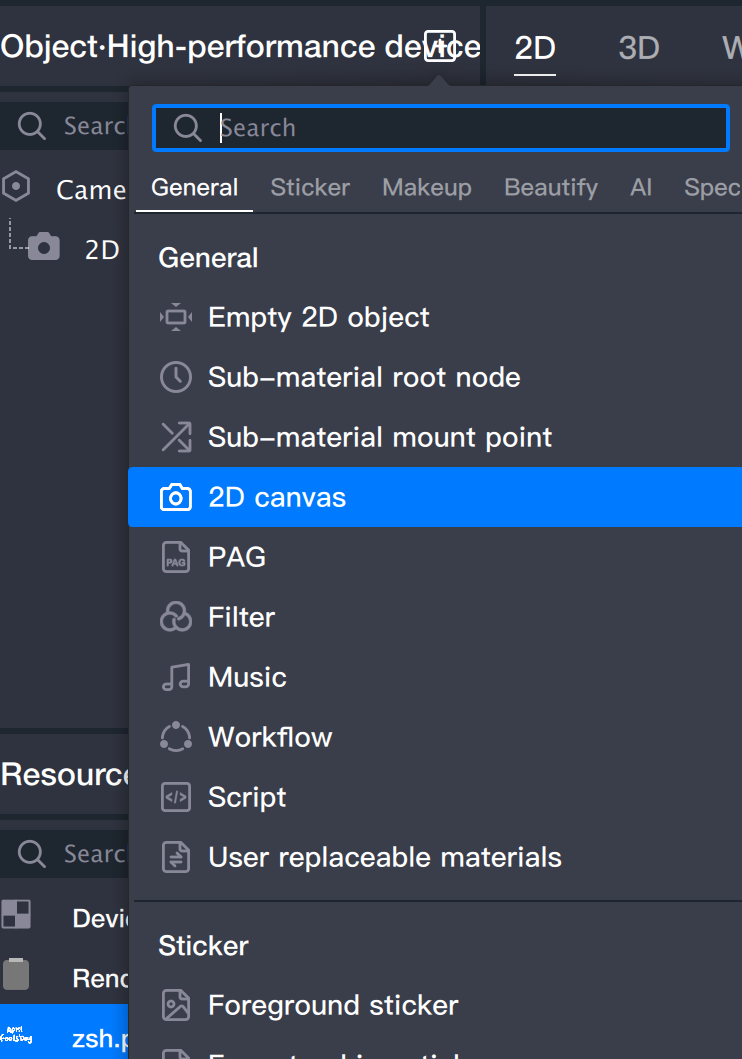Select the zsh resource thumbnail
This screenshot has height=1059, width=742.
coord(16,1034)
